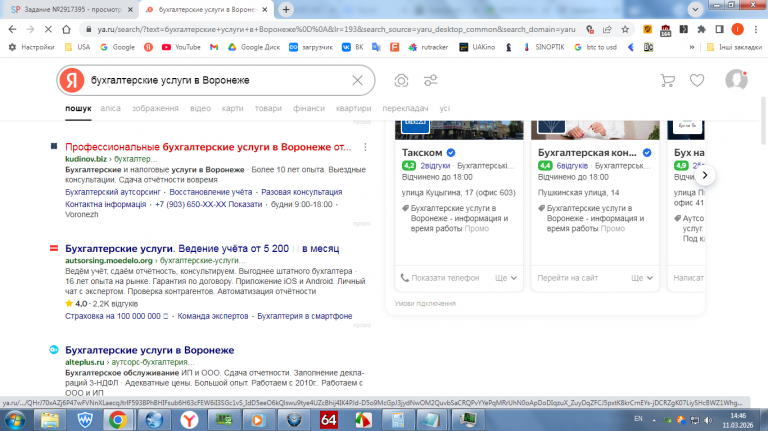The width and height of the screenshot is (768, 431).
Task: Open усі services tab
Action: (x=444, y=108)
